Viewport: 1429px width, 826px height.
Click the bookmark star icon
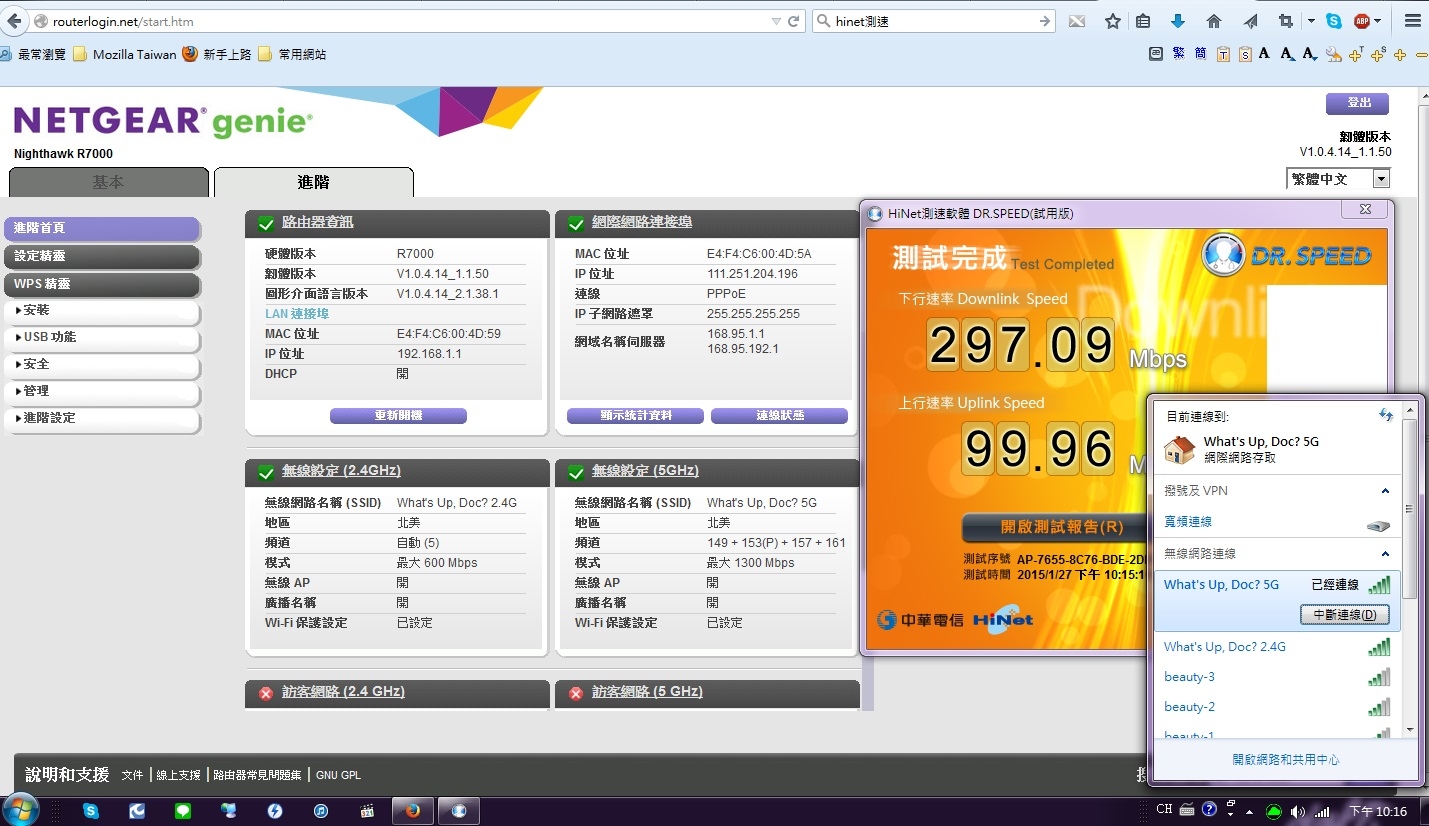coord(1112,21)
